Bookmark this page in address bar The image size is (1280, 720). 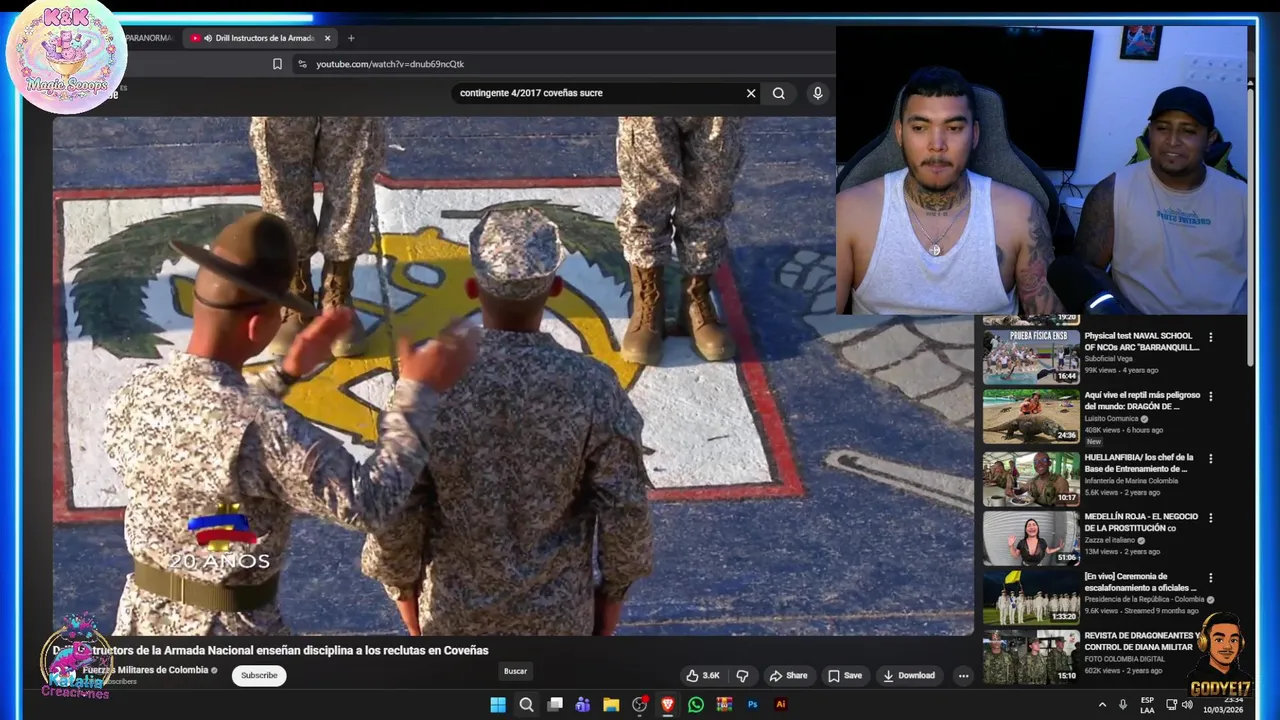coord(277,64)
